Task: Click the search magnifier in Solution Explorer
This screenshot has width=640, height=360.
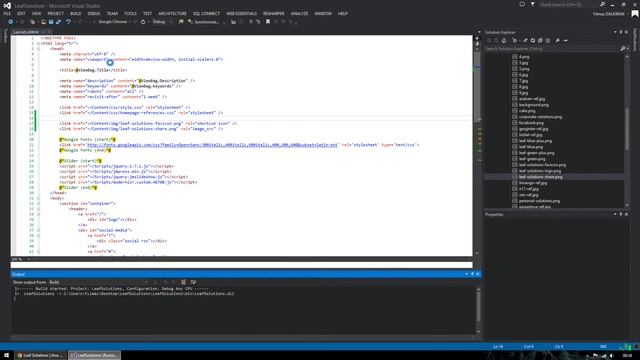Action: click(x=623, y=49)
